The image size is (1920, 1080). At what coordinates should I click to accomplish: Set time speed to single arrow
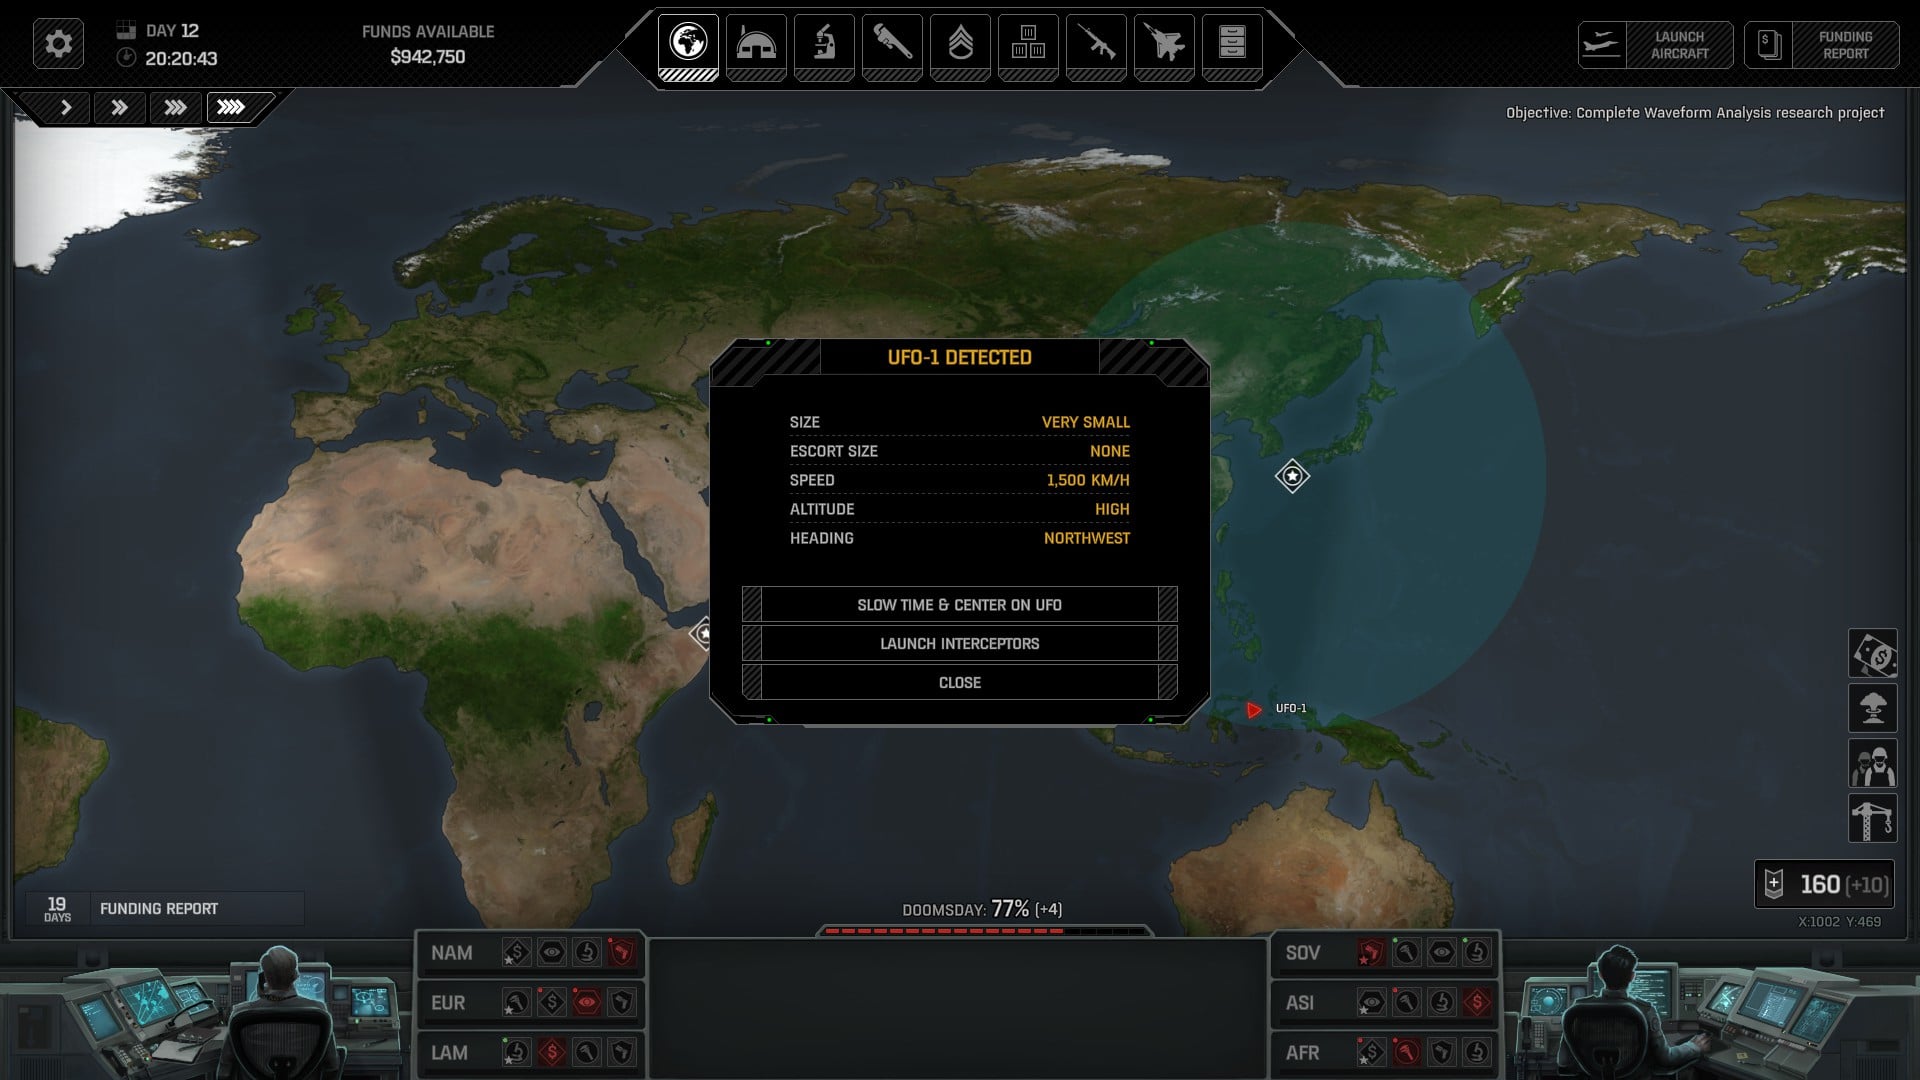pyautogui.click(x=66, y=107)
